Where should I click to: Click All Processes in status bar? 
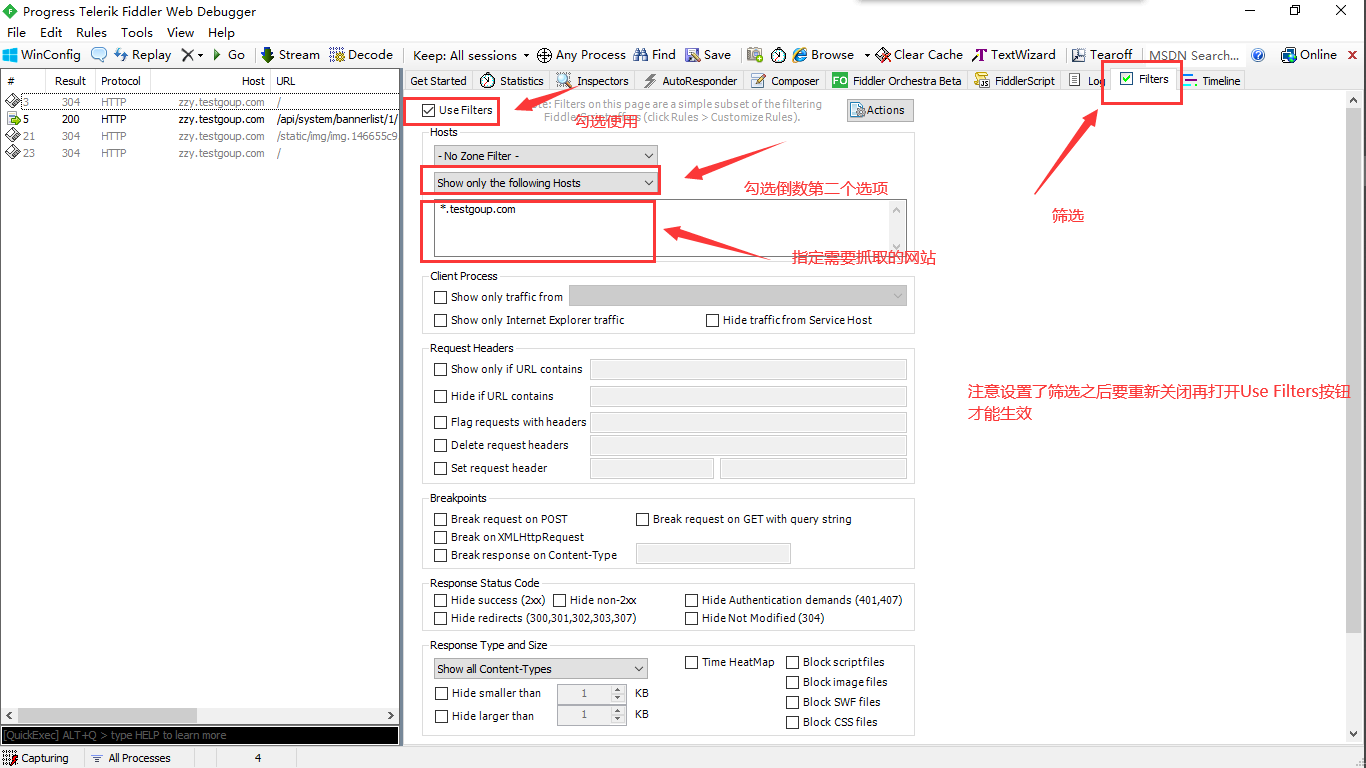click(x=130, y=758)
